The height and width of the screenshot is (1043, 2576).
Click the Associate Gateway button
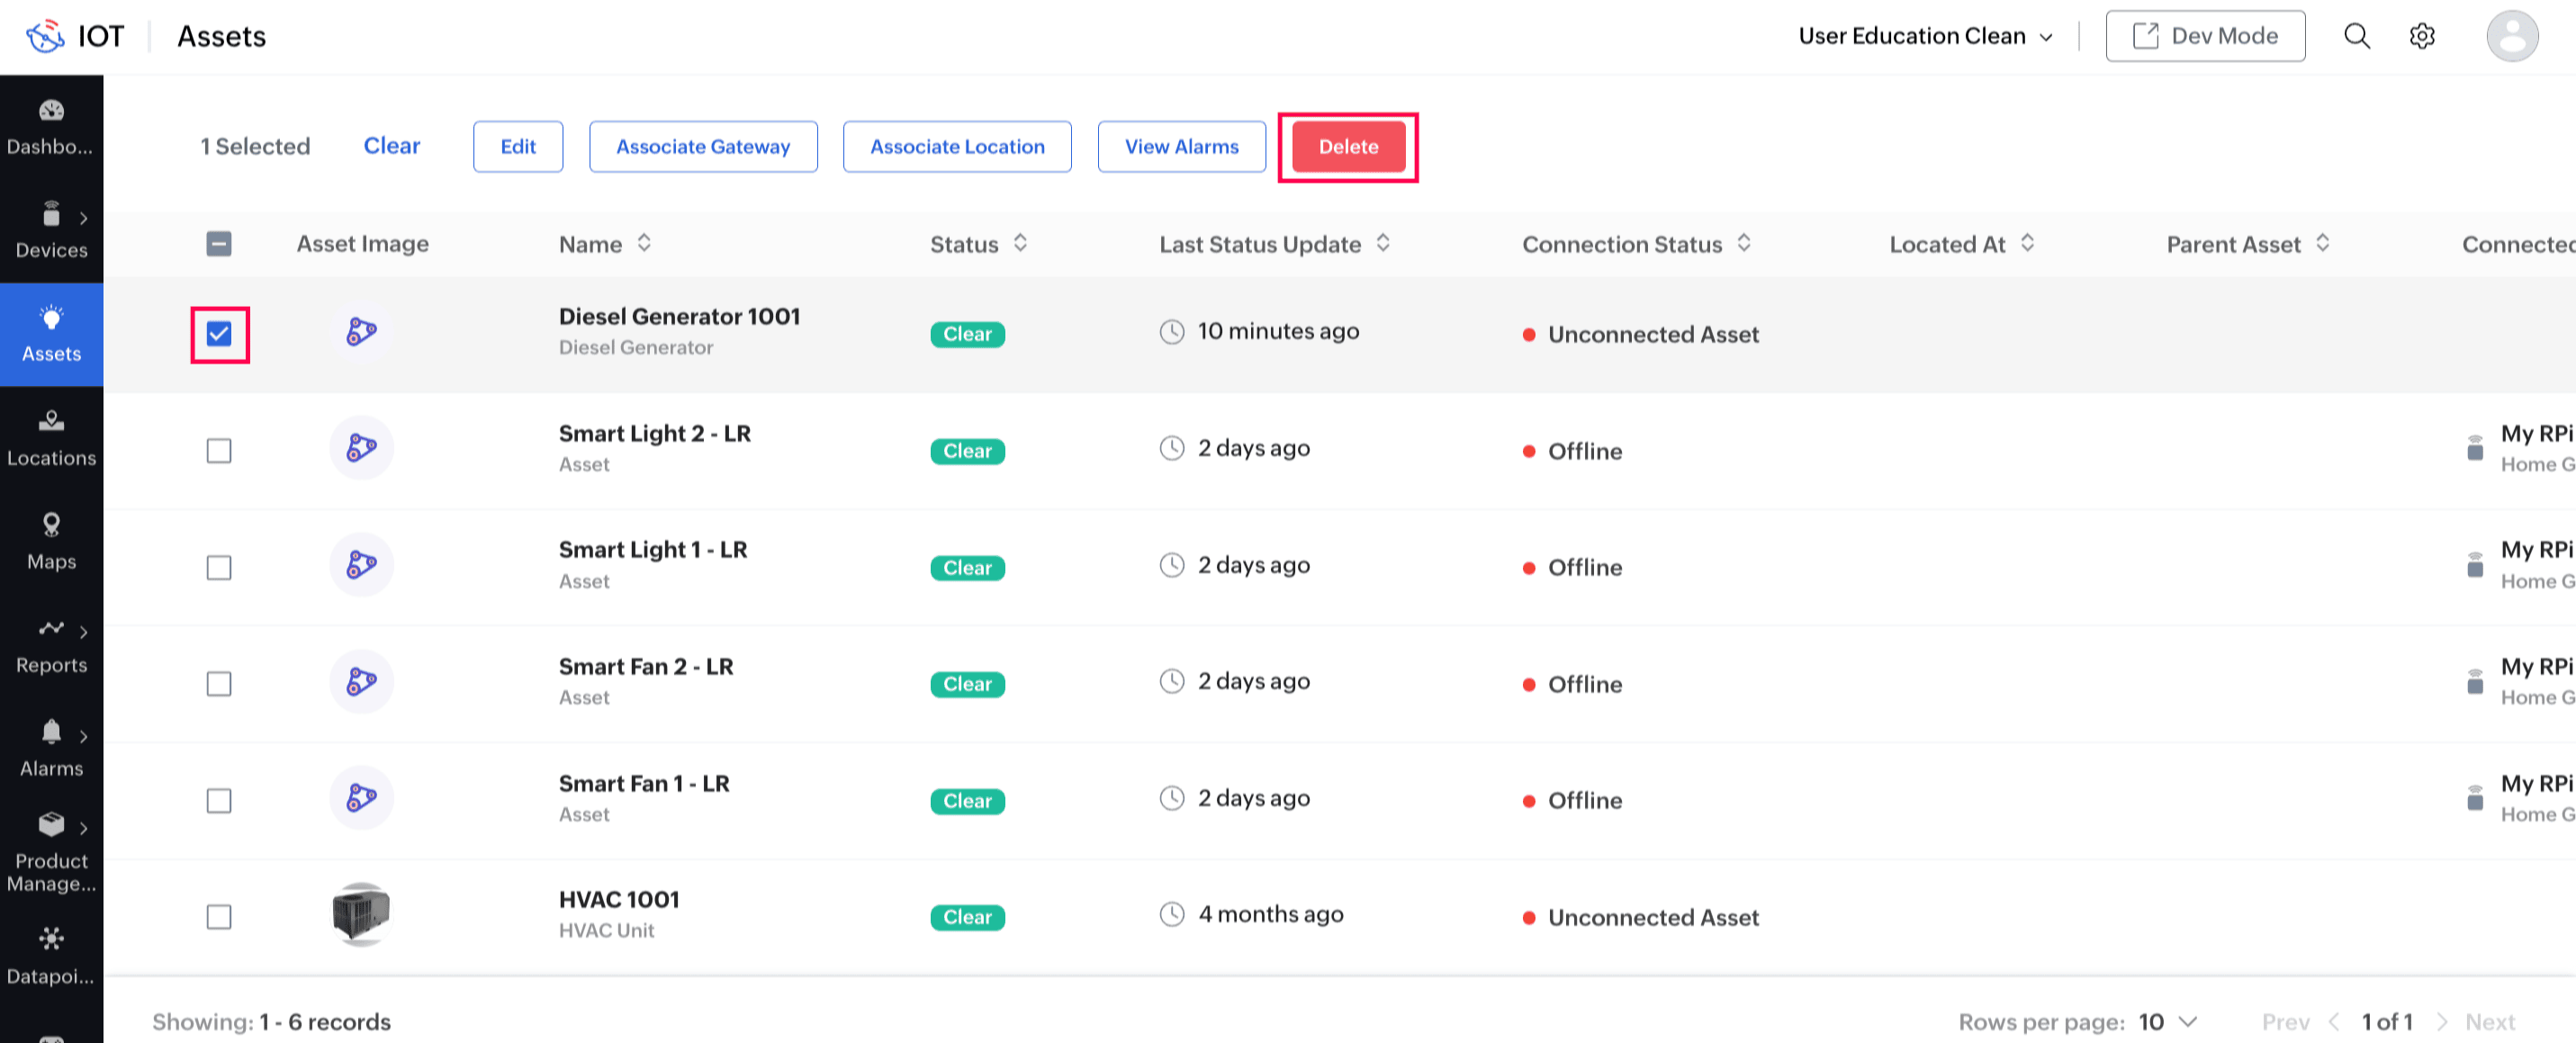702,146
